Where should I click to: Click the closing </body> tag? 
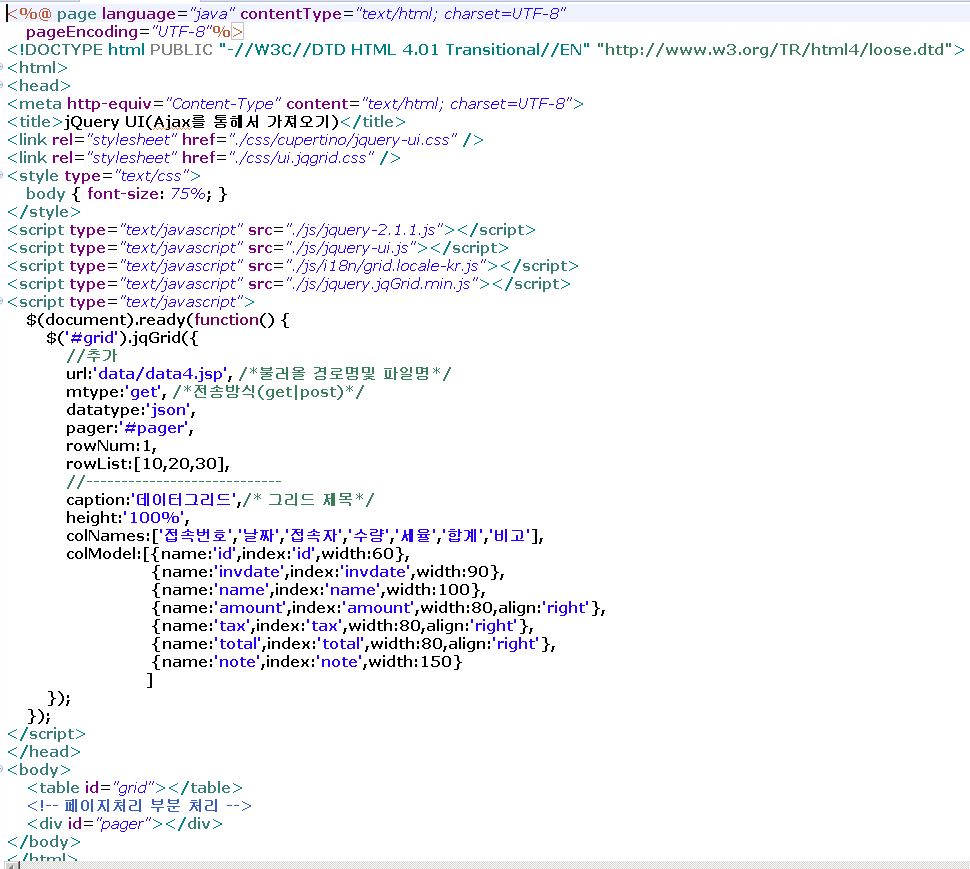tap(44, 841)
